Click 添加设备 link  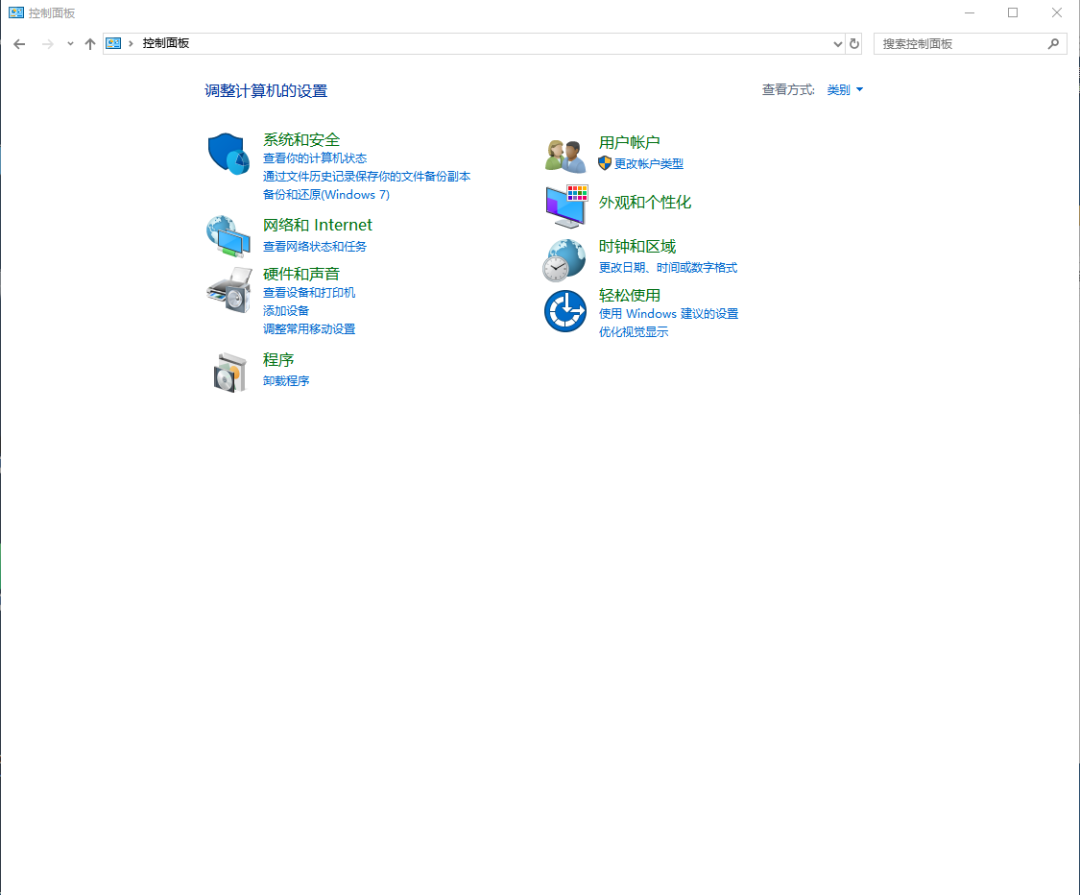coord(286,311)
